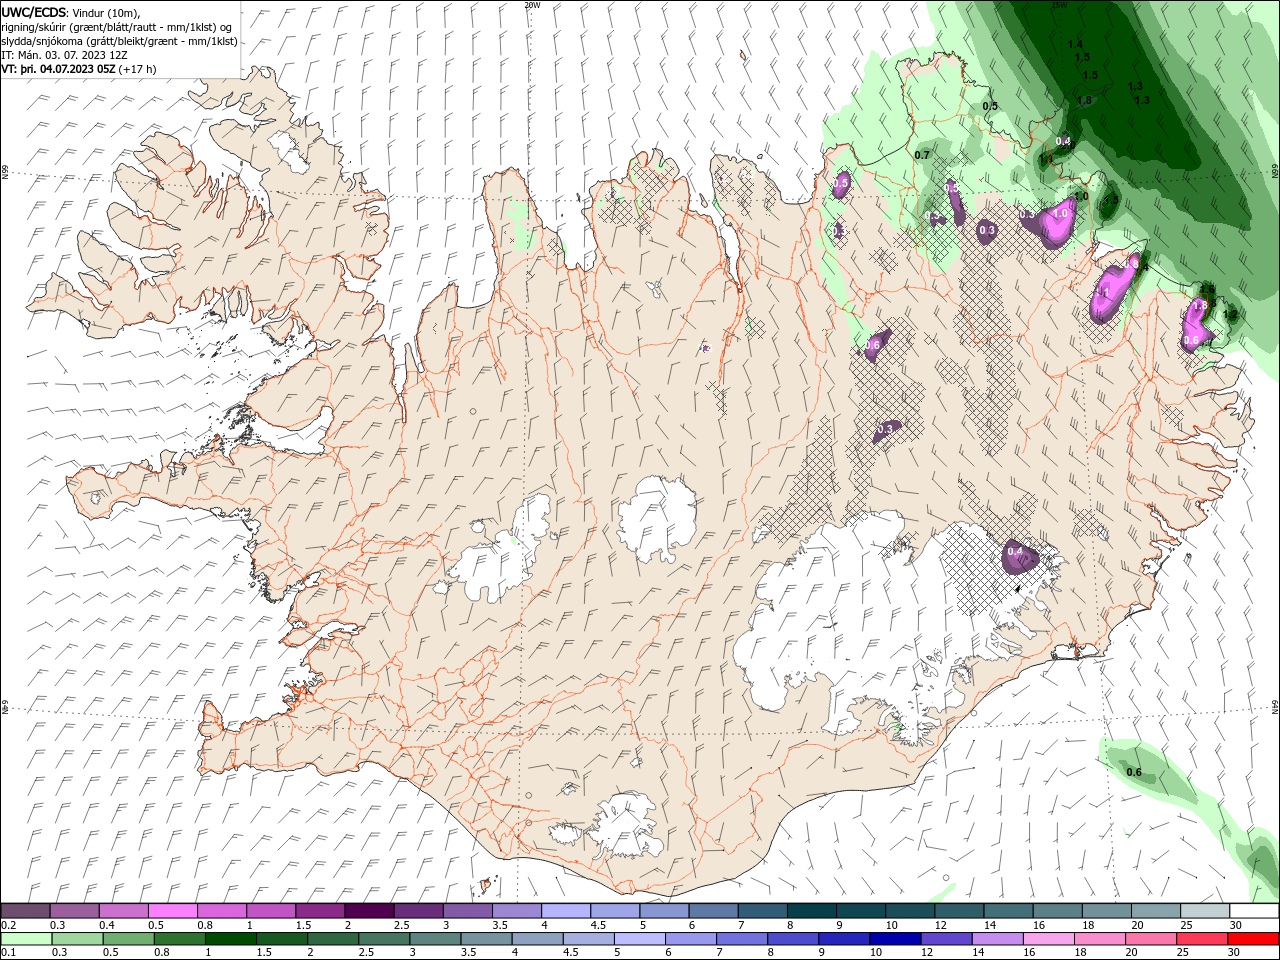
Task: Select the dark teal 8 swatch in the upper legend
Action: pyautogui.click(x=810, y=911)
